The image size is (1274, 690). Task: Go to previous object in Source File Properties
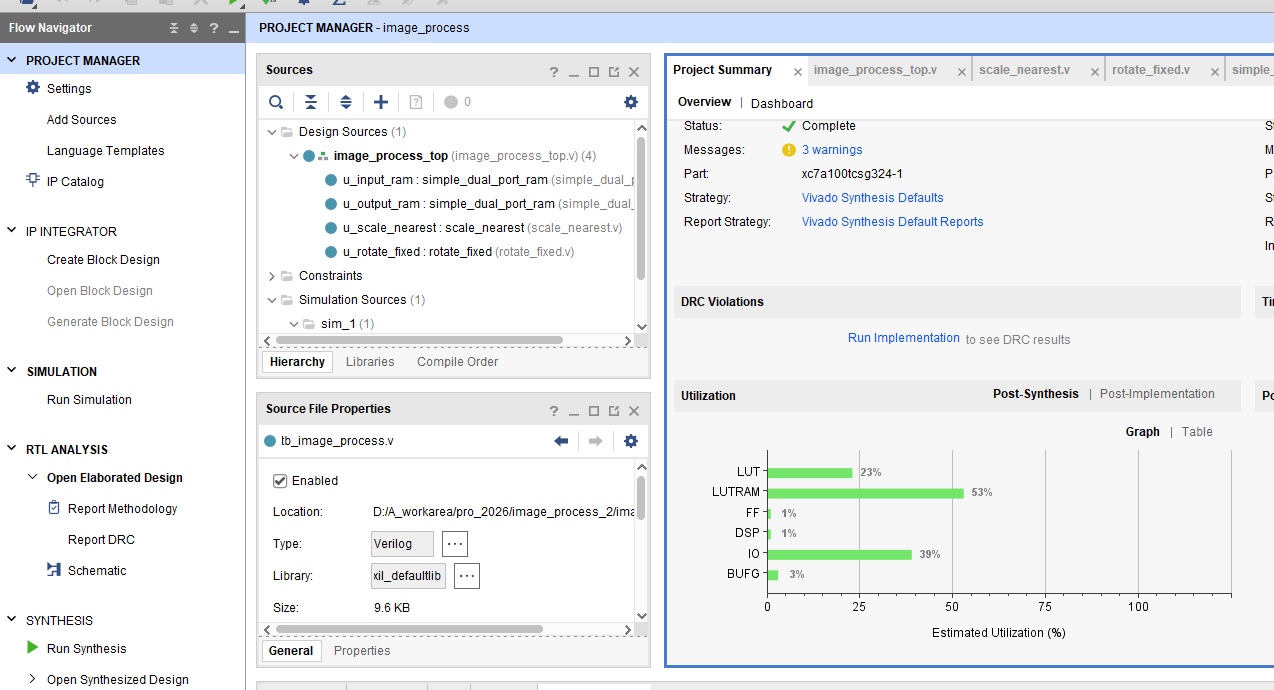561,441
